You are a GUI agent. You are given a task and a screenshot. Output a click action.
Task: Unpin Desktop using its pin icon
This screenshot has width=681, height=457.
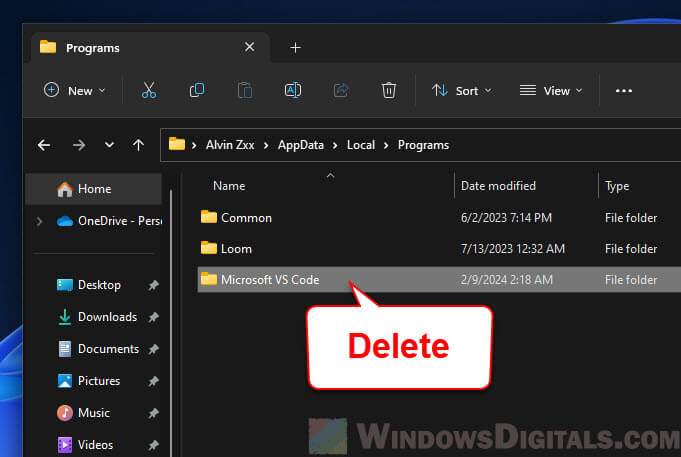tap(153, 285)
